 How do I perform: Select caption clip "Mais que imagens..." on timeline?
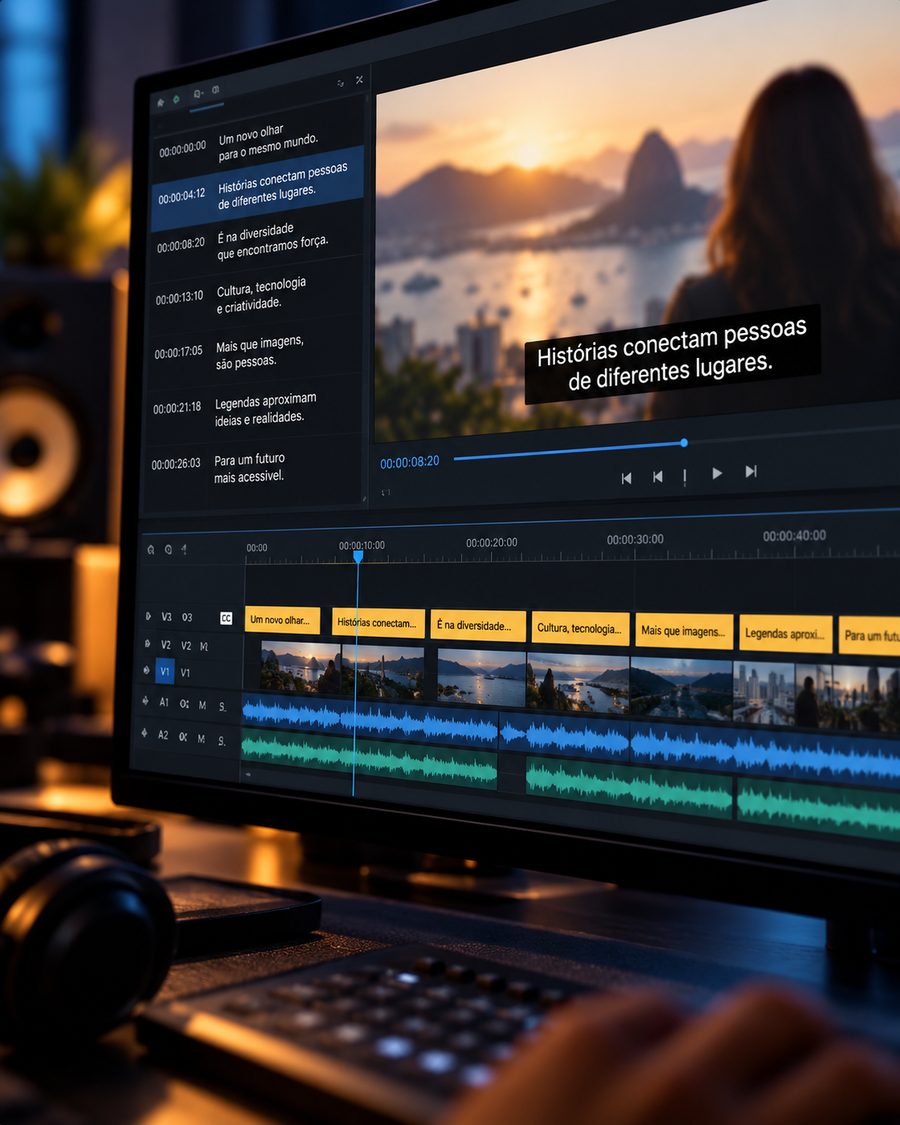[684, 631]
